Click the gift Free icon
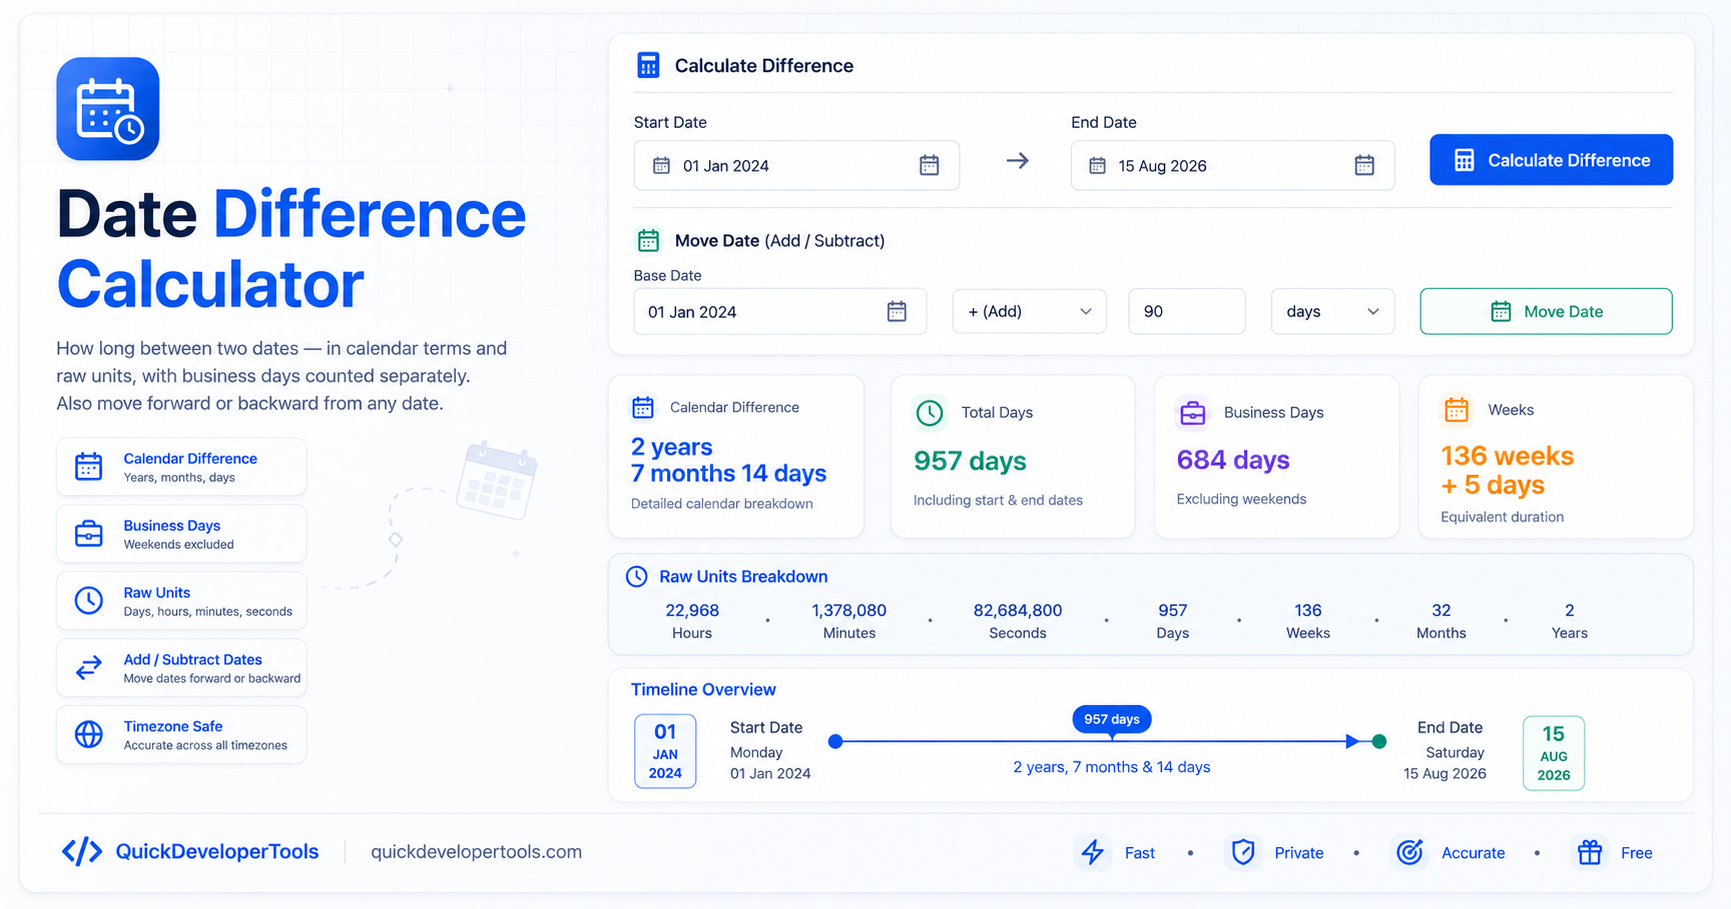Screen dimensions: 1731x909 pyautogui.click(x=1589, y=852)
